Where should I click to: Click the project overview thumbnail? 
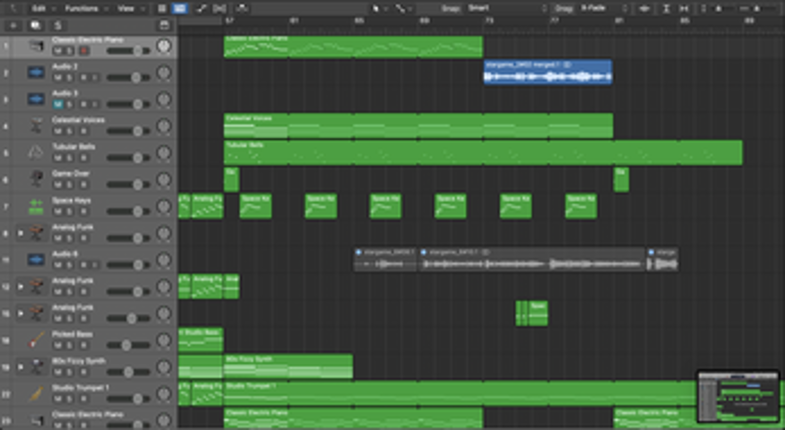pos(738,396)
